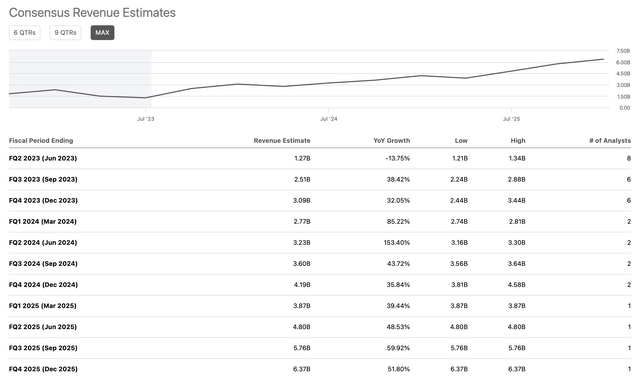Click the FQ1 2024 (Mar 2024) row label

(x=42, y=221)
